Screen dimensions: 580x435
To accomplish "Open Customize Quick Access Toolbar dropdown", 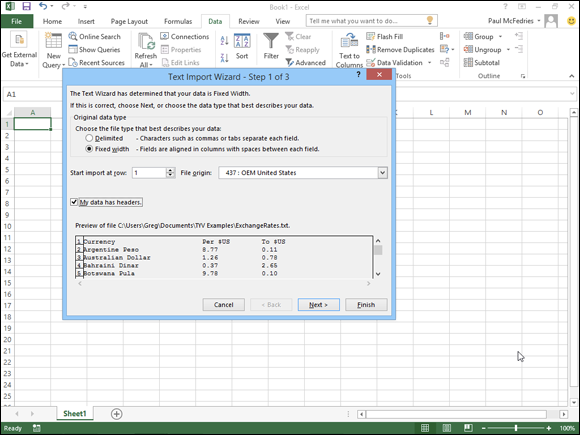I will (85, 7).
